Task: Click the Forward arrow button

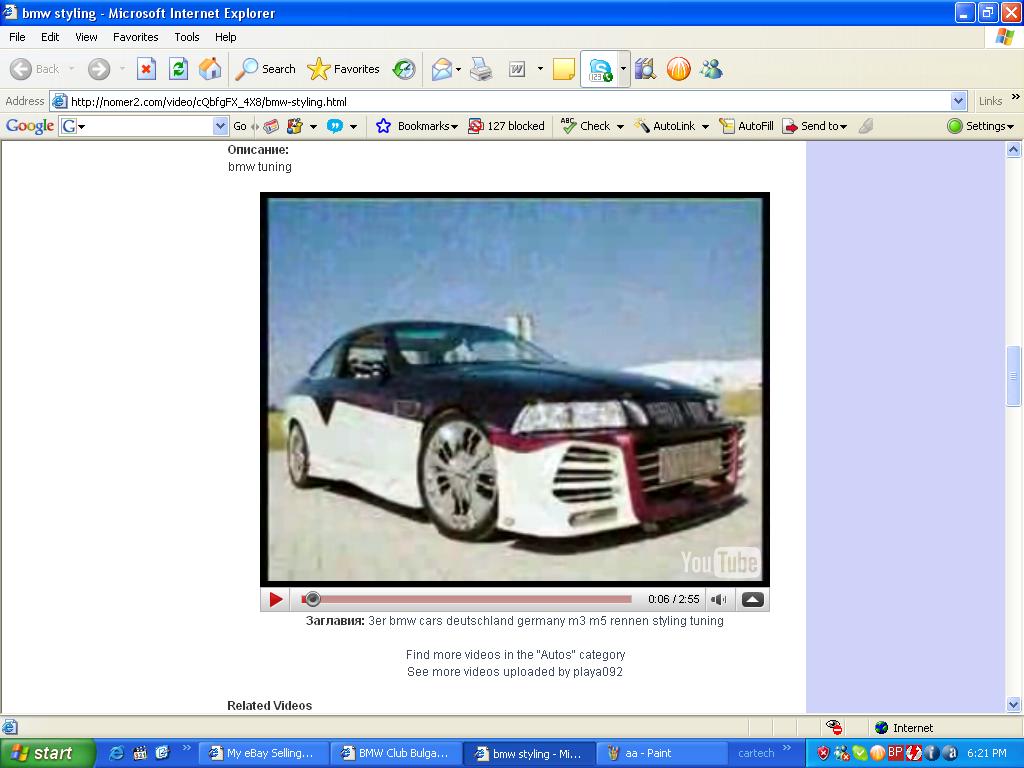Action: click(x=99, y=69)
